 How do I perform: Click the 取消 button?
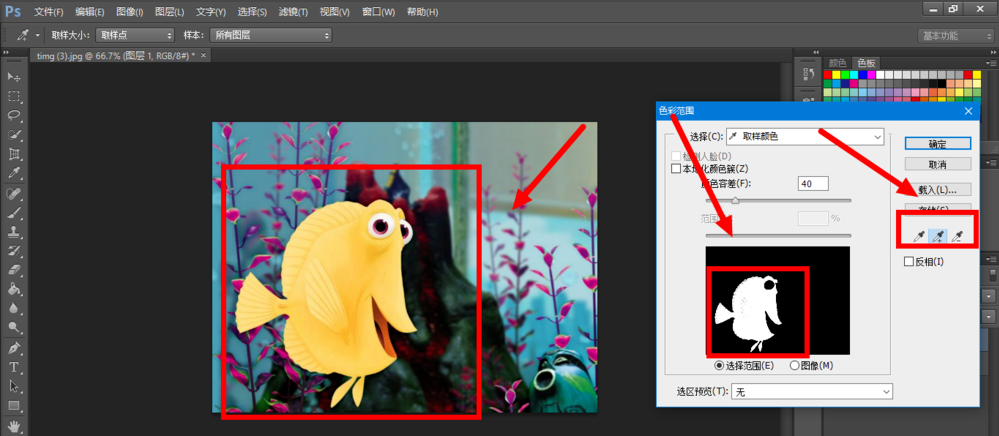click(938, 164)
